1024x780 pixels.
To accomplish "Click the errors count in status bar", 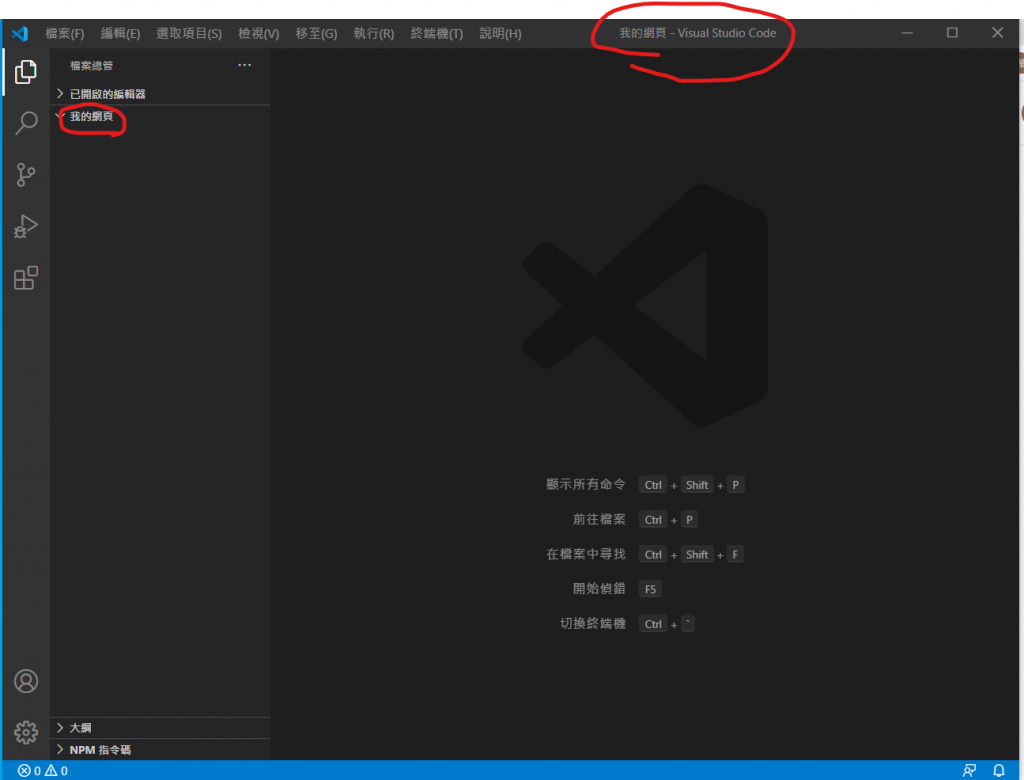I will [x=29, y=771].
